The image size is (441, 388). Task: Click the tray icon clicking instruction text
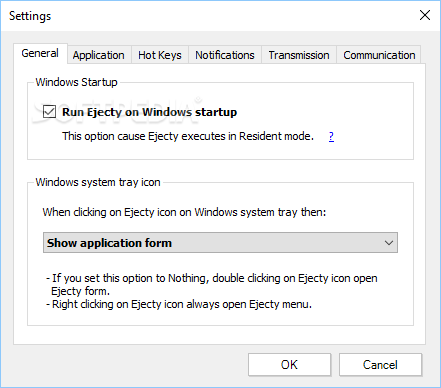(x=184, y=212)
